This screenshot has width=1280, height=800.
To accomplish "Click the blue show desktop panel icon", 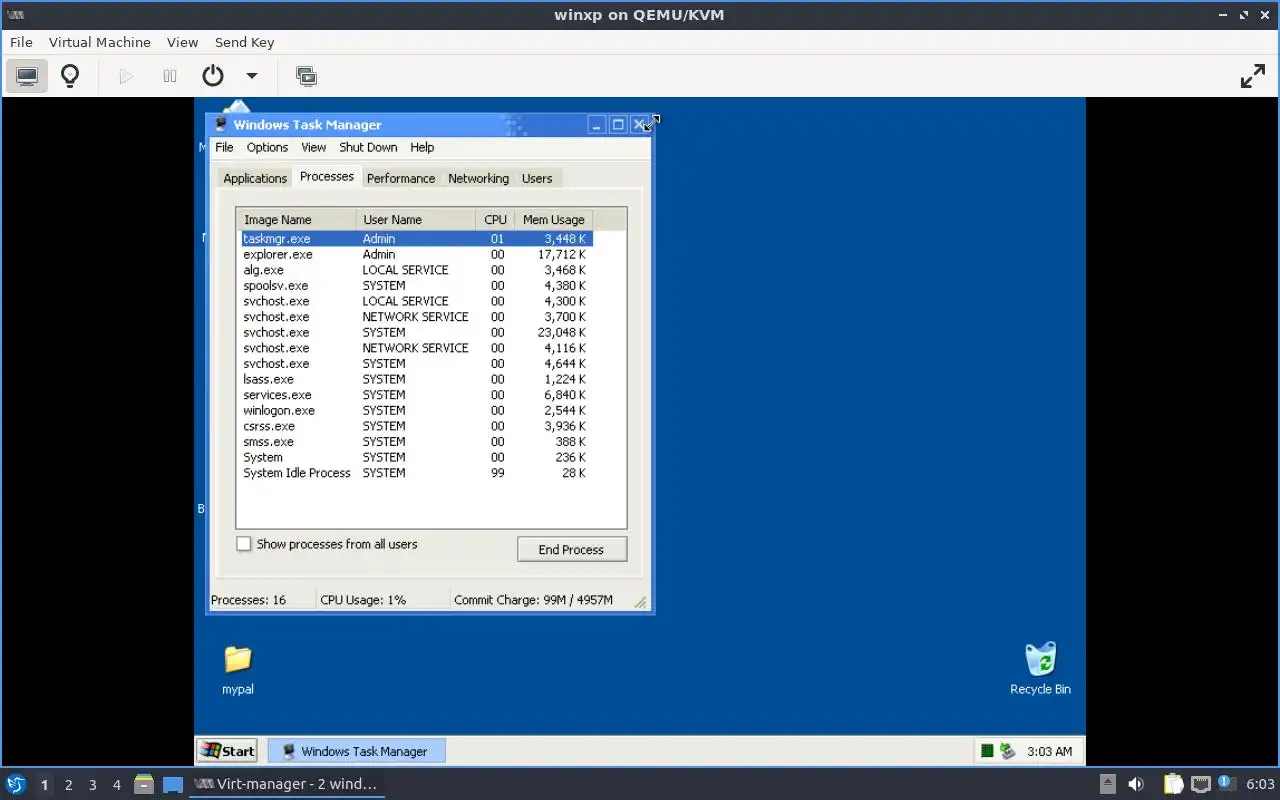I will 173,785.
